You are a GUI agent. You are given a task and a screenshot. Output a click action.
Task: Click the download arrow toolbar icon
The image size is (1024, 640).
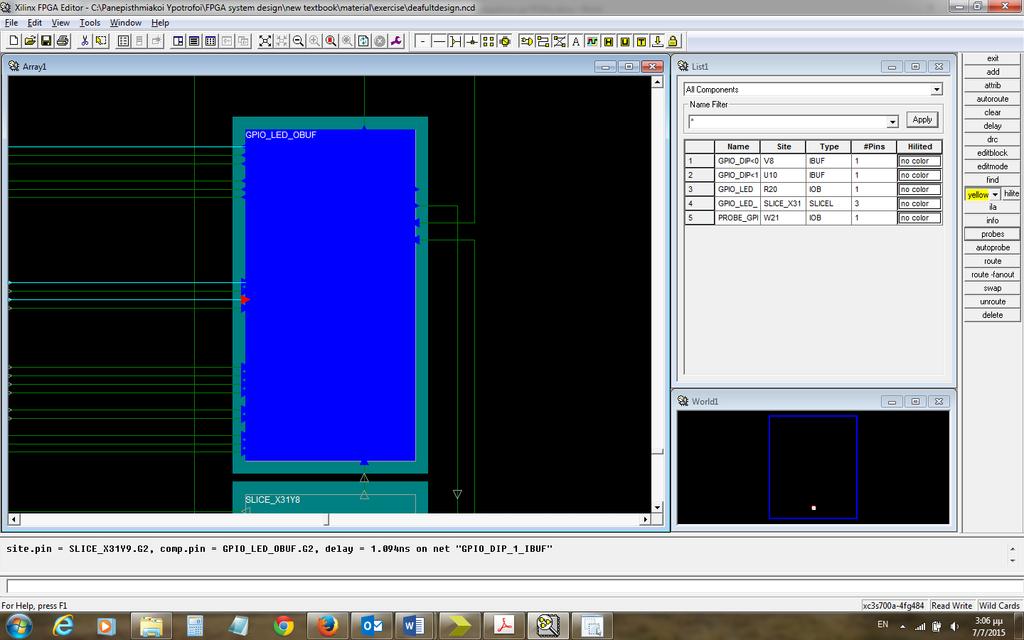click(657, 41)
